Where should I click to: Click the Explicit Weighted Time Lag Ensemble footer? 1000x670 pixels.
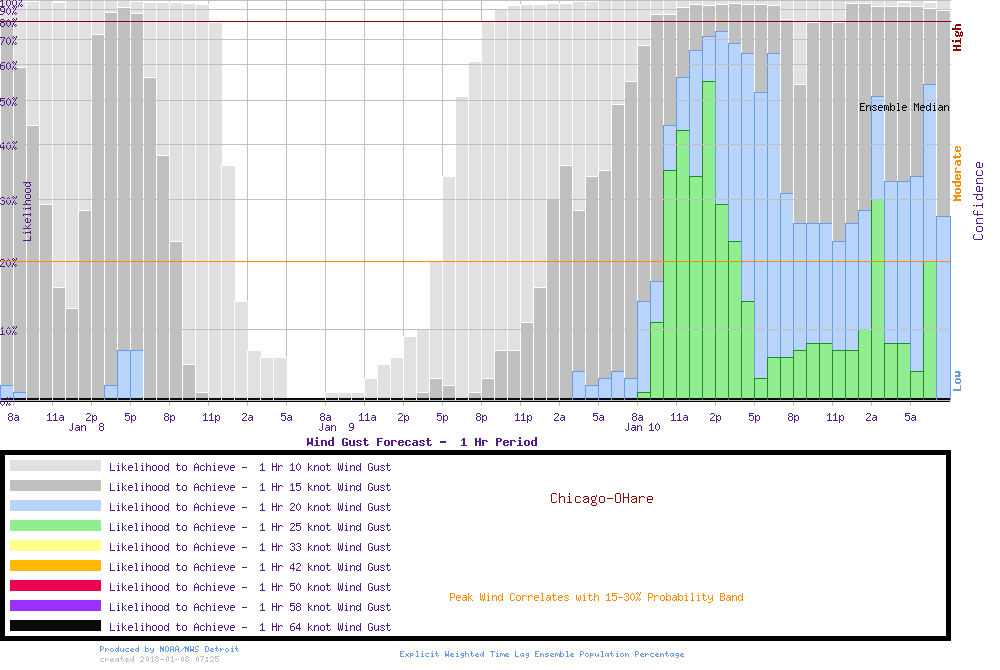click(542, 654)
